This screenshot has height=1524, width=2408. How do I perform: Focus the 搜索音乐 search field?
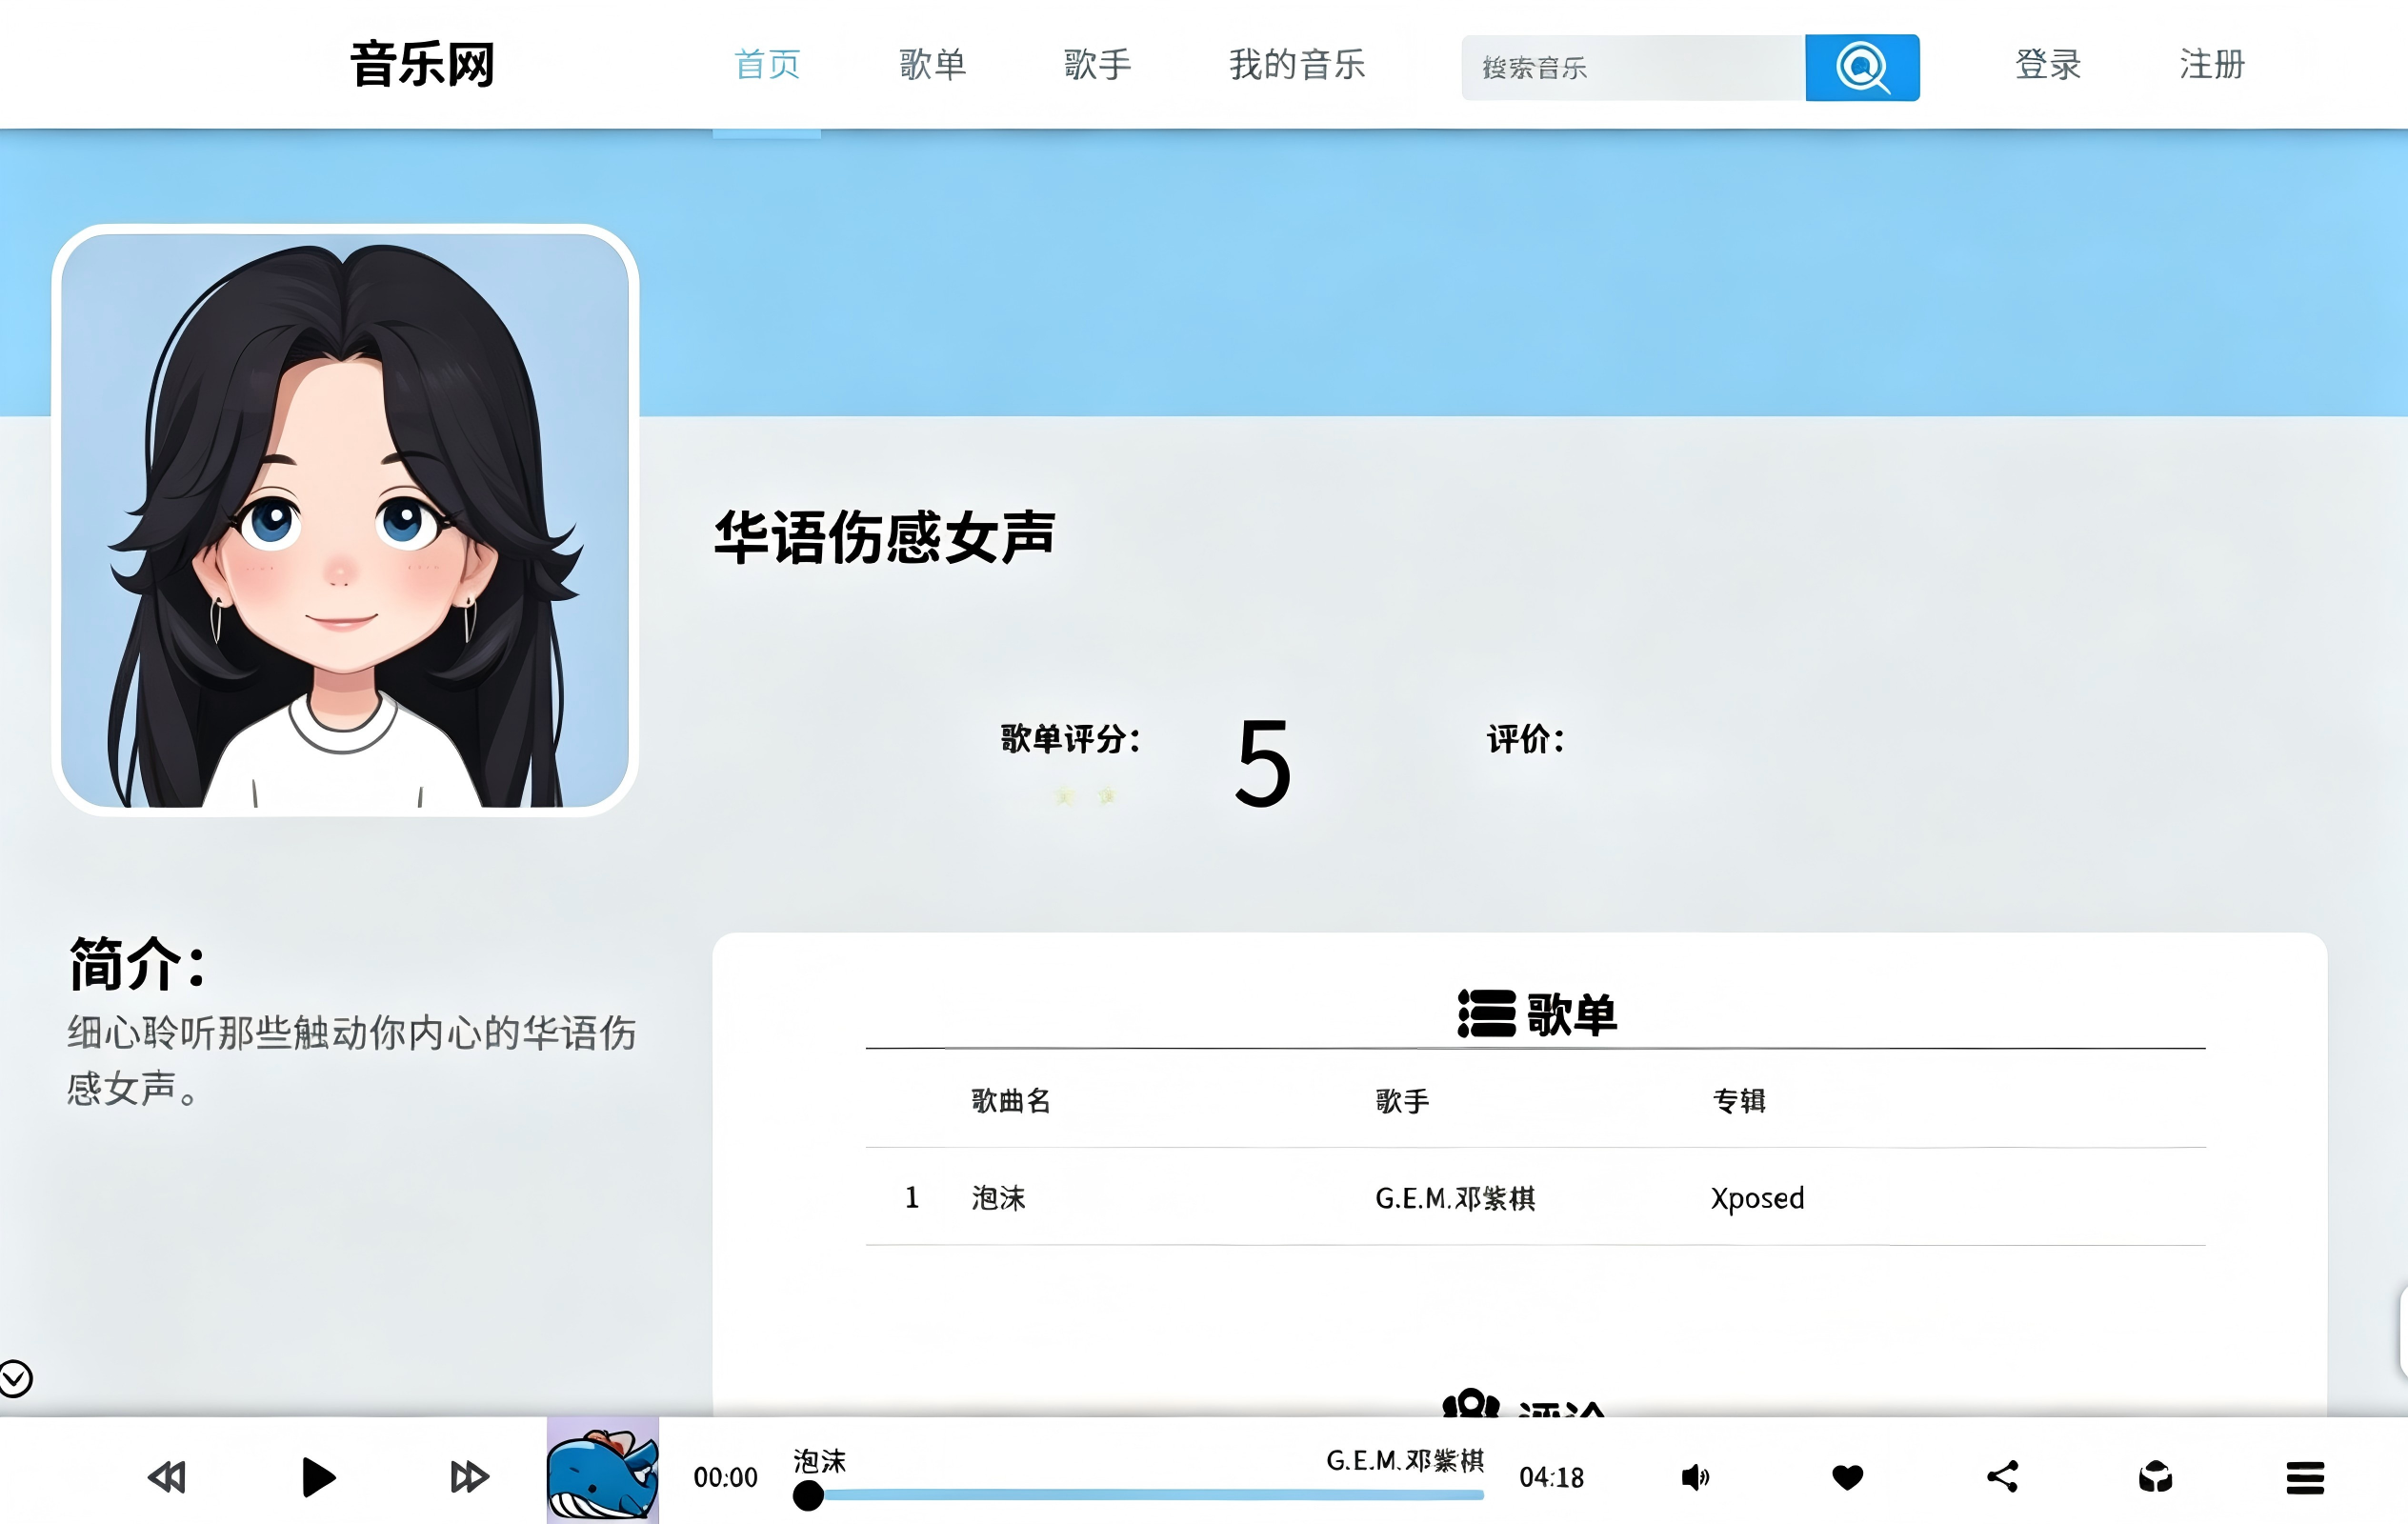coord(1633,67)
